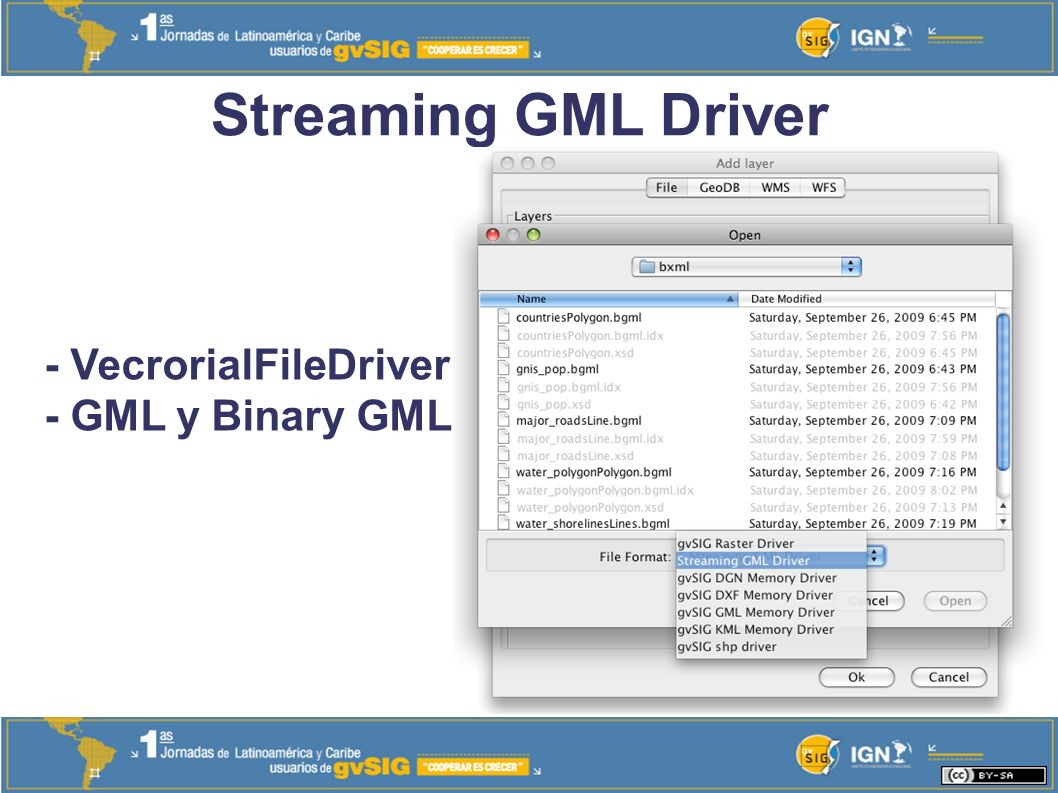Click the gnis_pop.bgml file icon

pos(503,368)
